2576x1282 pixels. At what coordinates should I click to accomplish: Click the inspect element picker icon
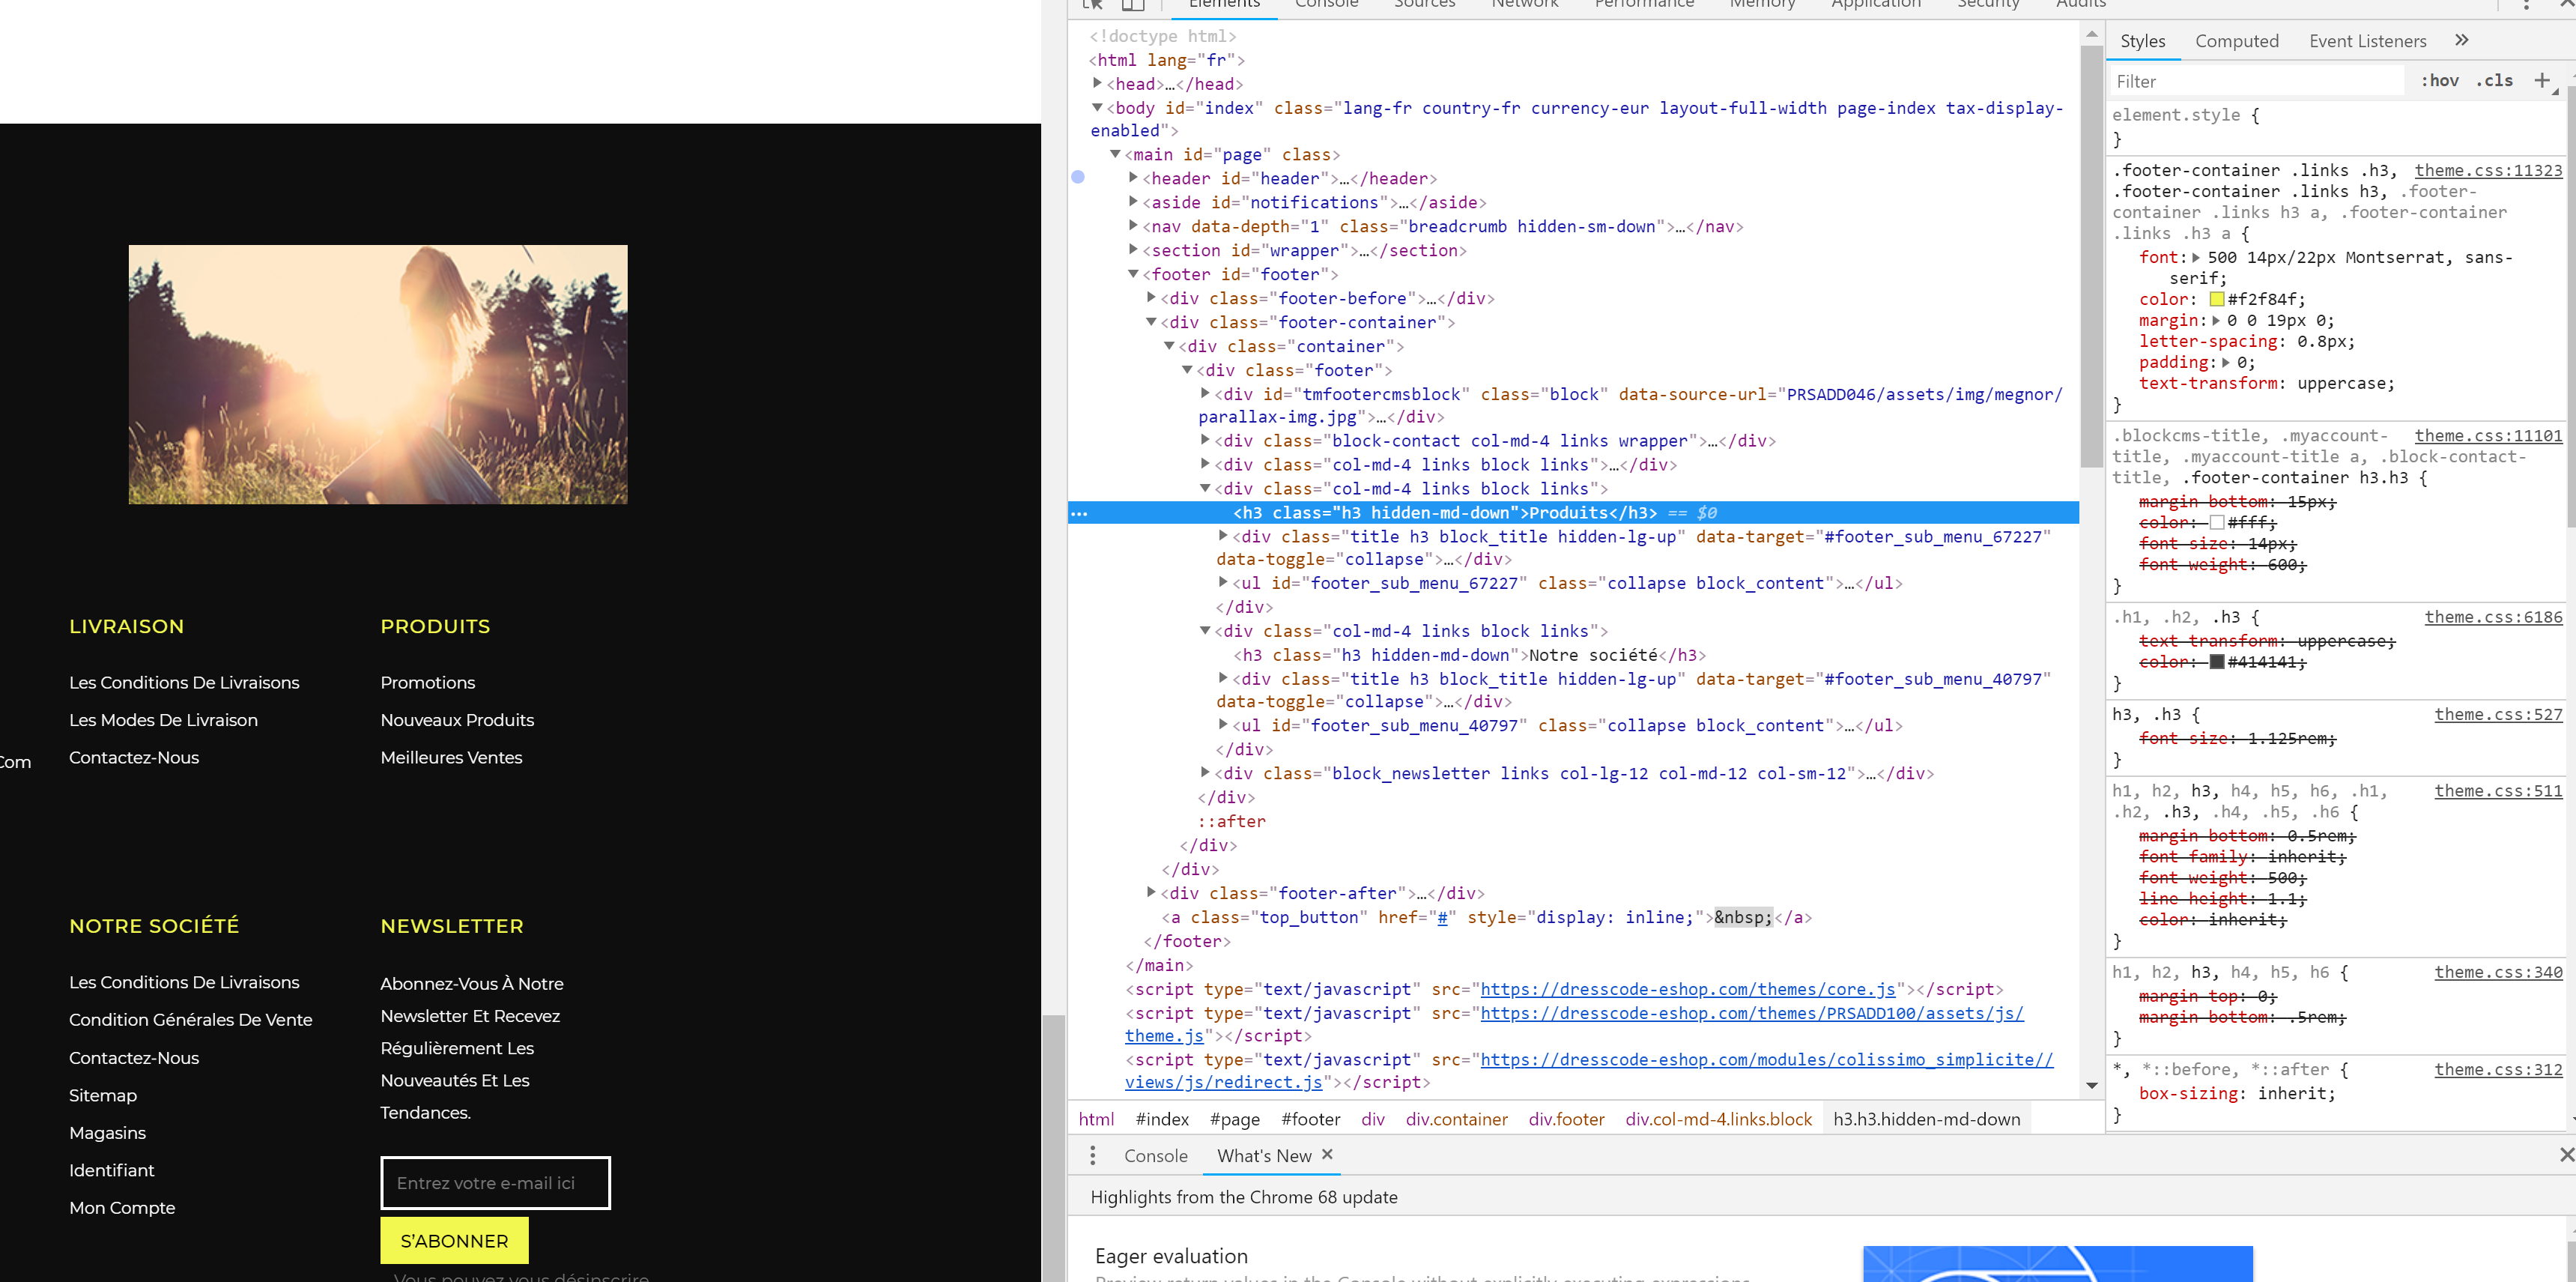pyautogui.click(x=1092, y=4)
